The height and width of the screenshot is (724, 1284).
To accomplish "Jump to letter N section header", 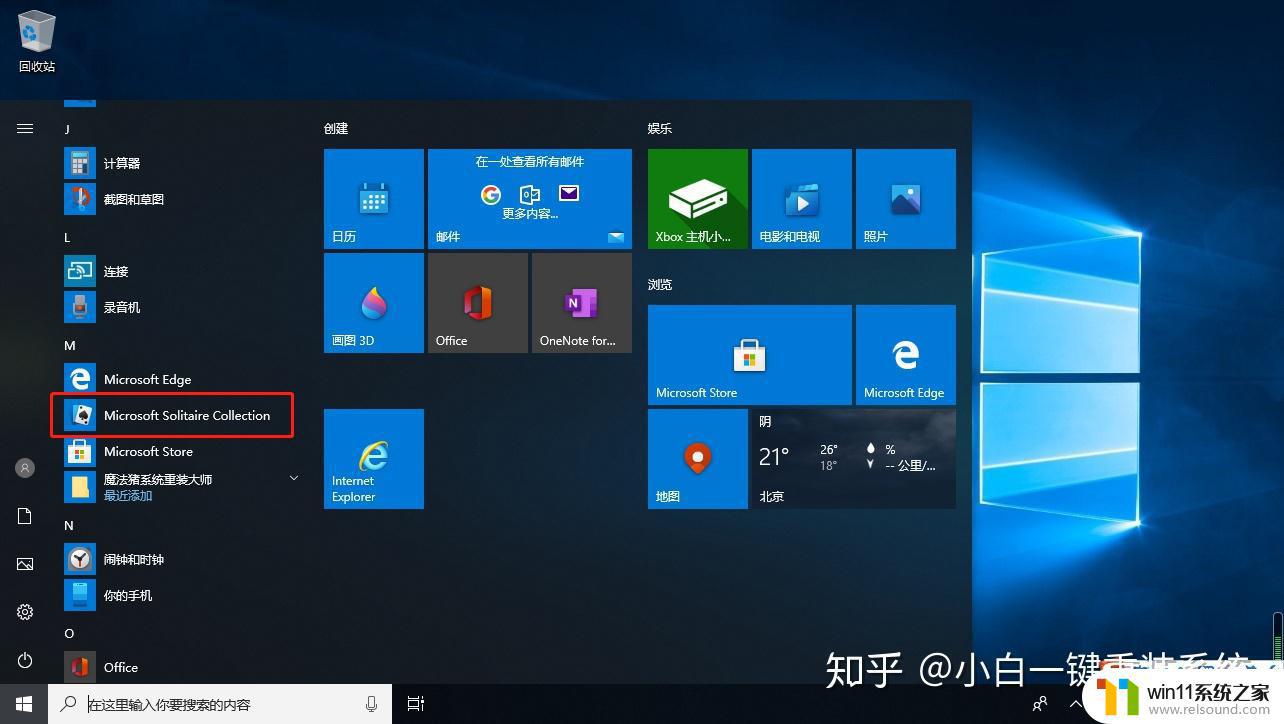I will point(69,525).
